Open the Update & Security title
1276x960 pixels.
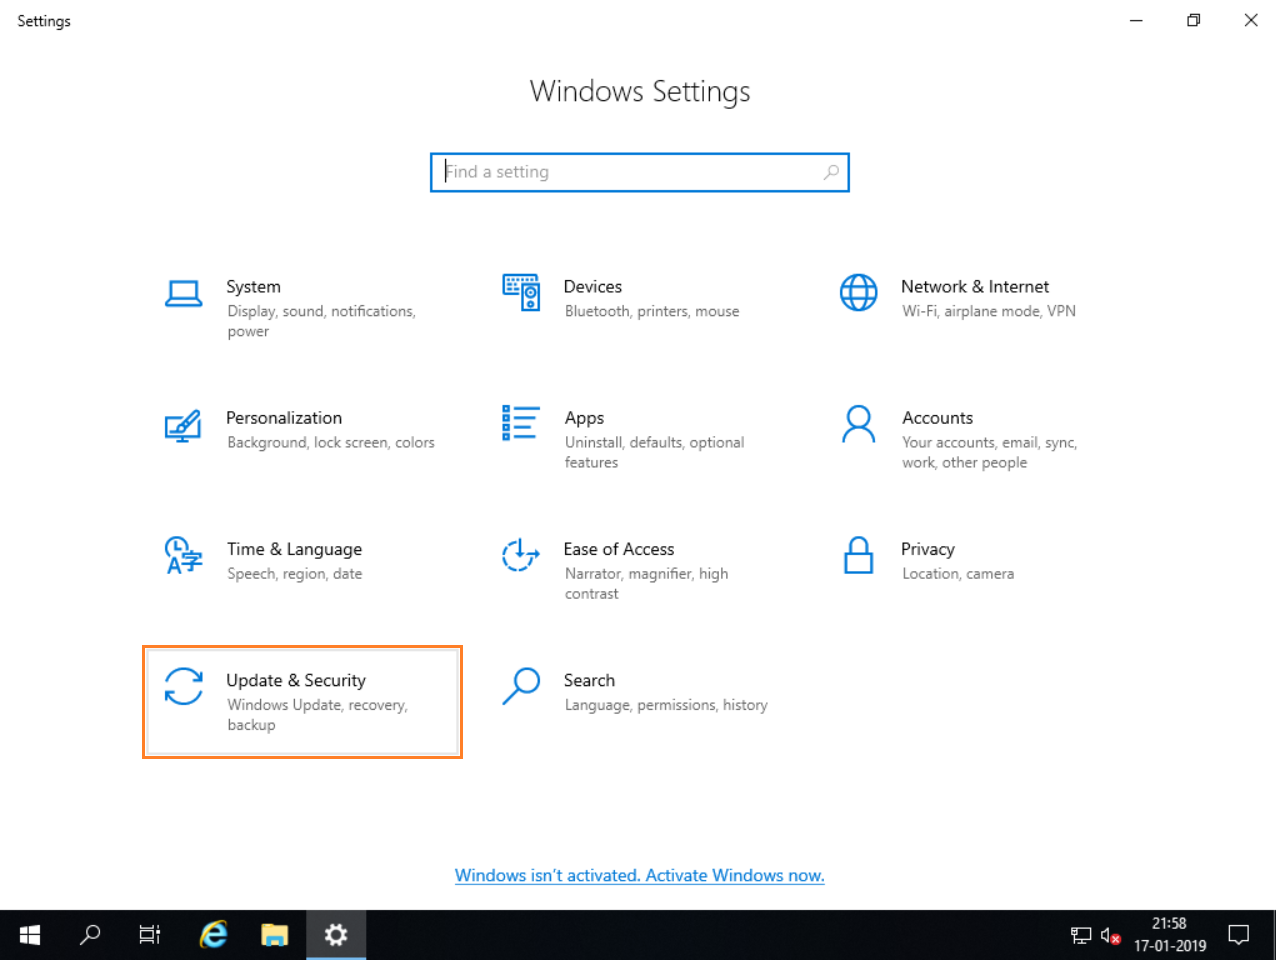[x=296, y=680]
